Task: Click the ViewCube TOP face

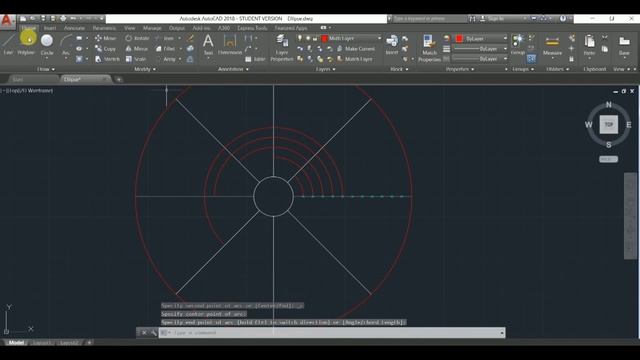Action: pos(609,124)
